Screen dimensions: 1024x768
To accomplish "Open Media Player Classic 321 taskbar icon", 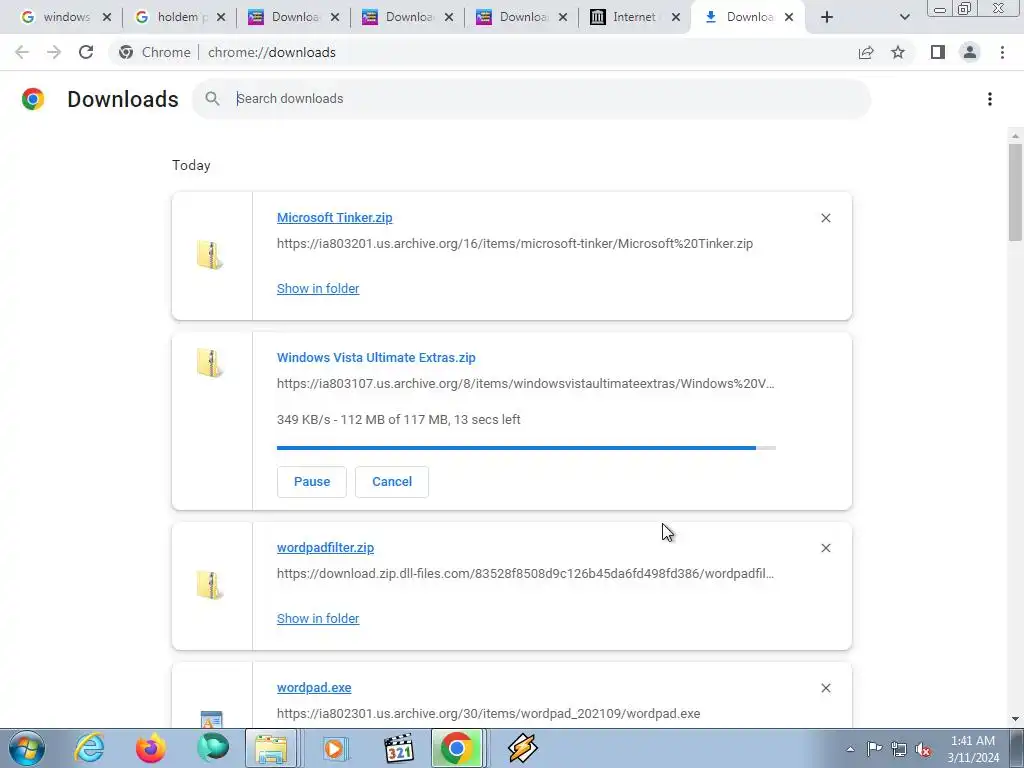I will (398, 748).
